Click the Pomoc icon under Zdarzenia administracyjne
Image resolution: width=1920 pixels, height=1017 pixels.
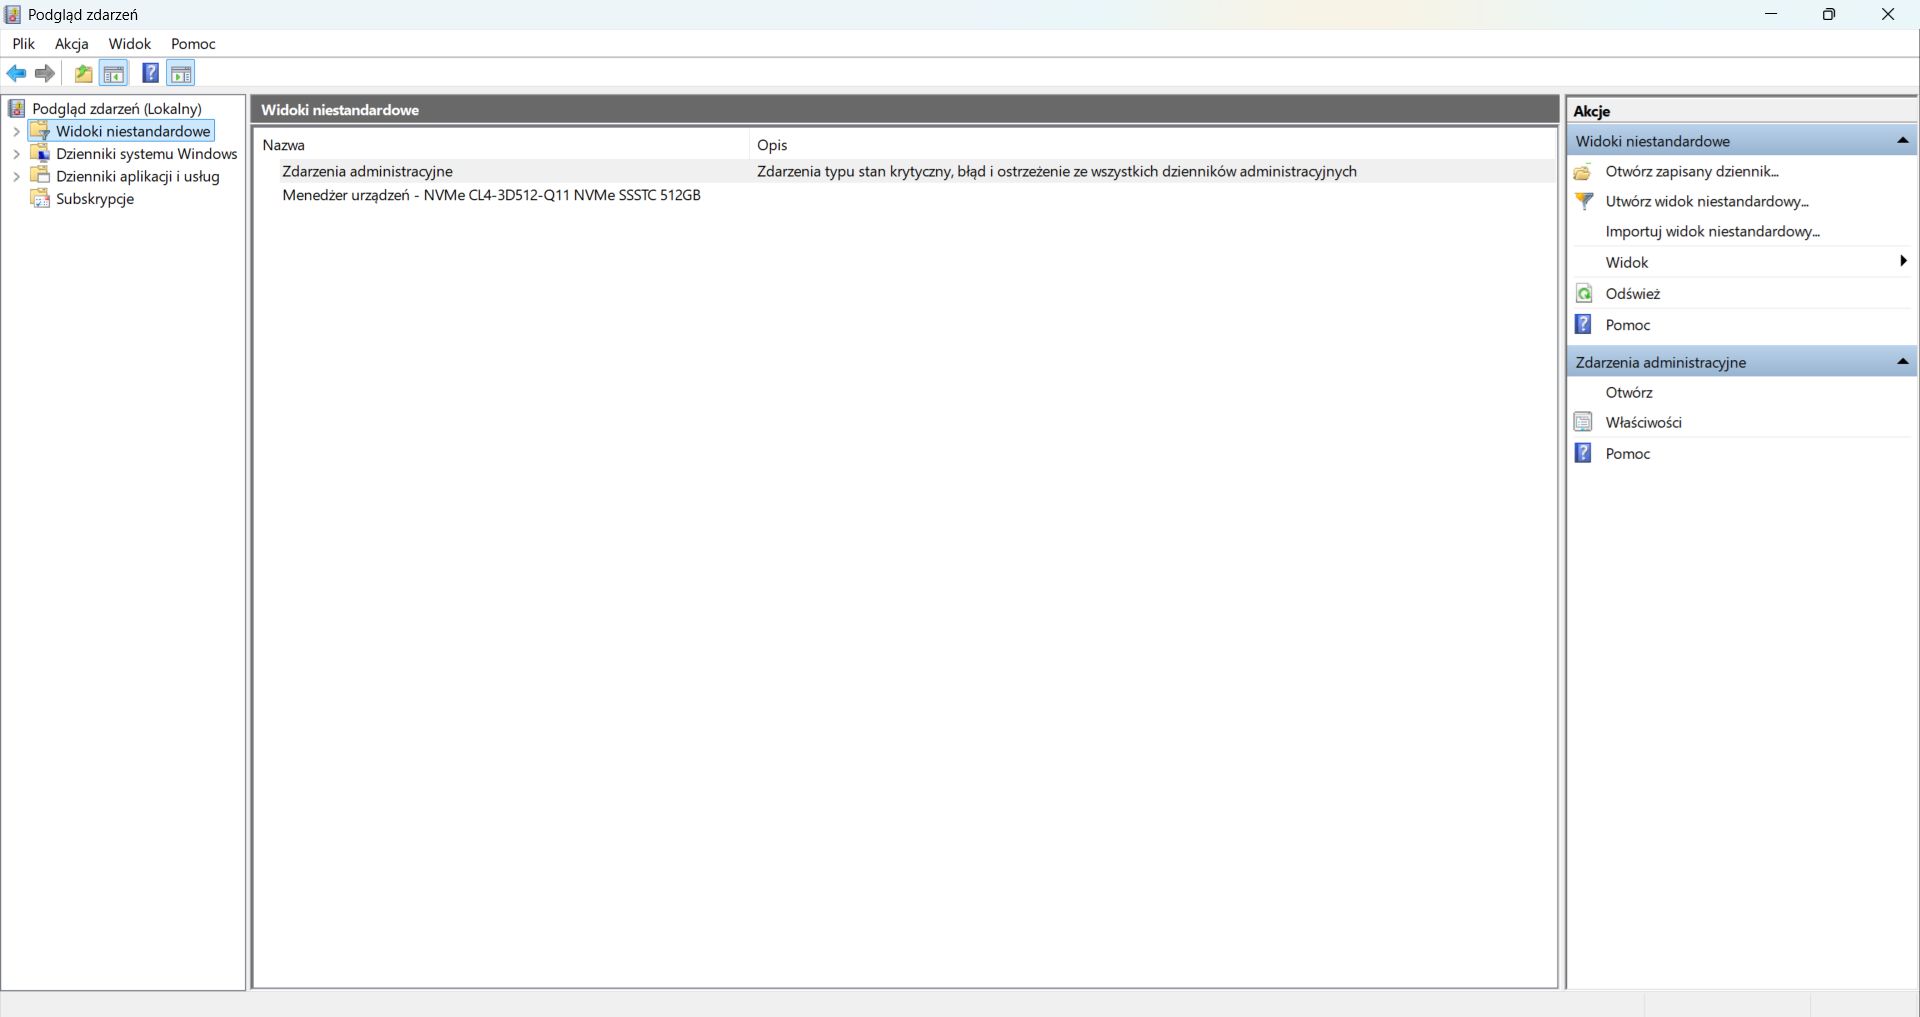(x=1583, y=453)
